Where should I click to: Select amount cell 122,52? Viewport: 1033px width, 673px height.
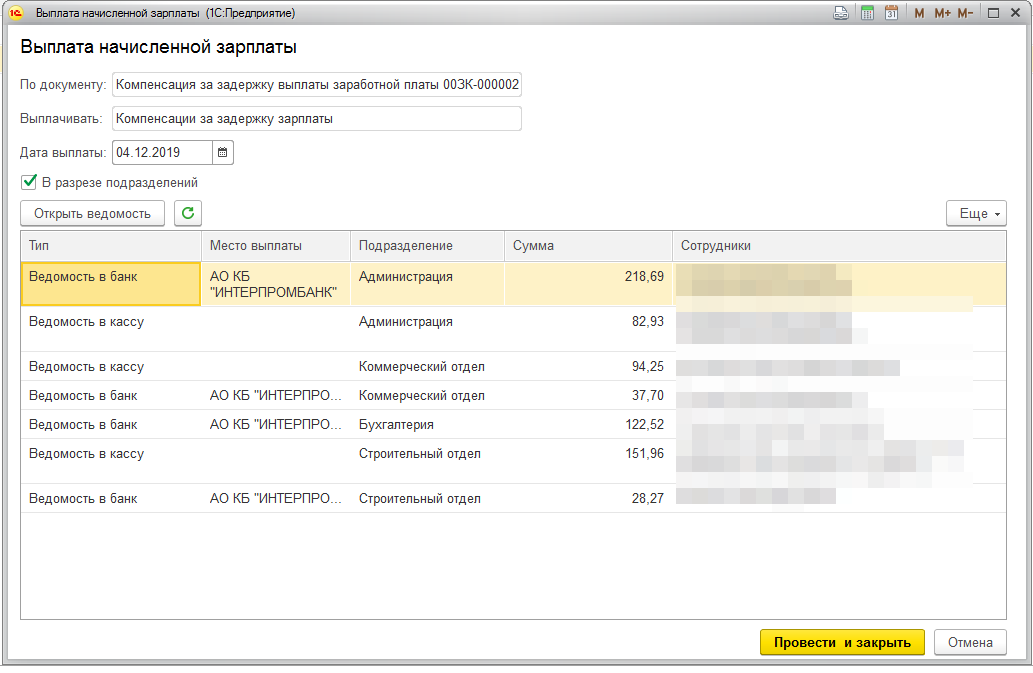(x=588, y=424)
